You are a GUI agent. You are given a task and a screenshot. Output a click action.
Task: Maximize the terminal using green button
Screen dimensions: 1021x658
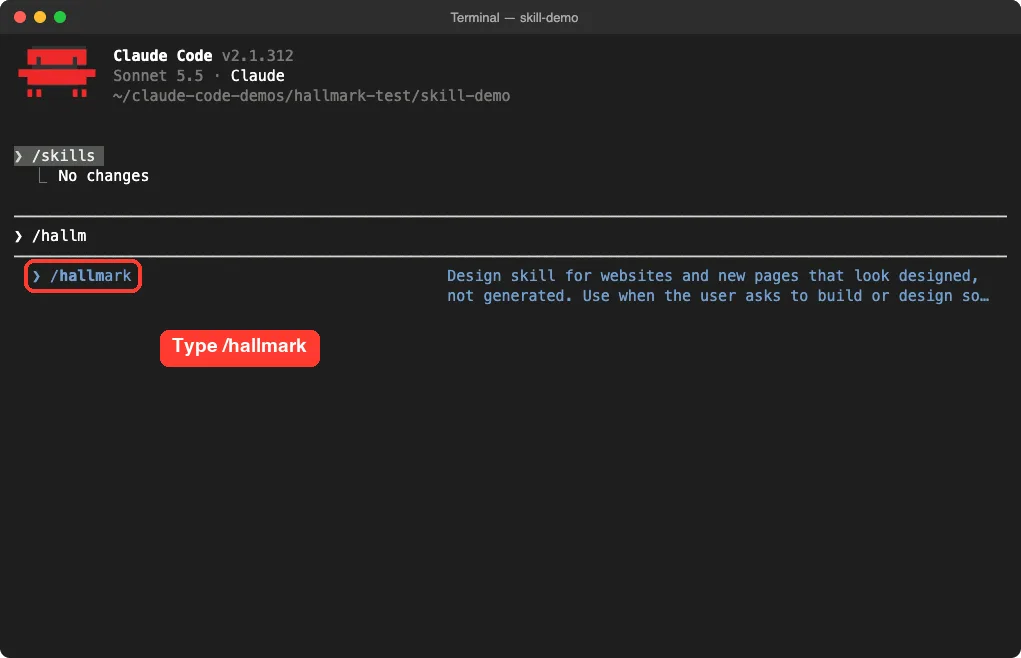60,17
